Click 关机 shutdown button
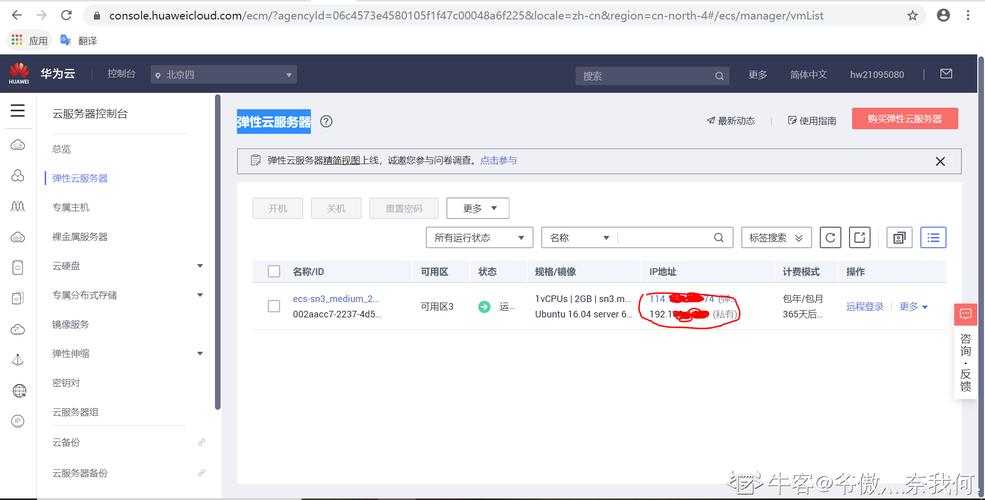This screenshot has width=985, height=500. 336,208
